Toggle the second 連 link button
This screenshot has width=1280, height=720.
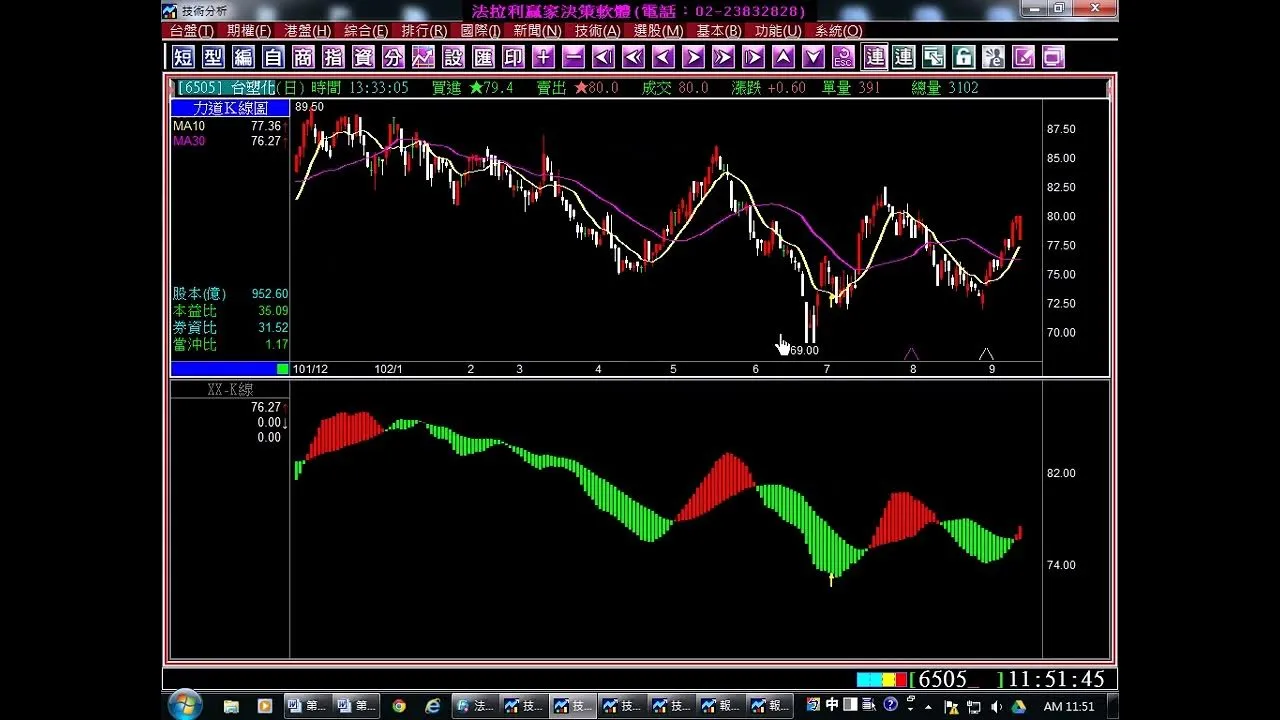pos(903,57)
